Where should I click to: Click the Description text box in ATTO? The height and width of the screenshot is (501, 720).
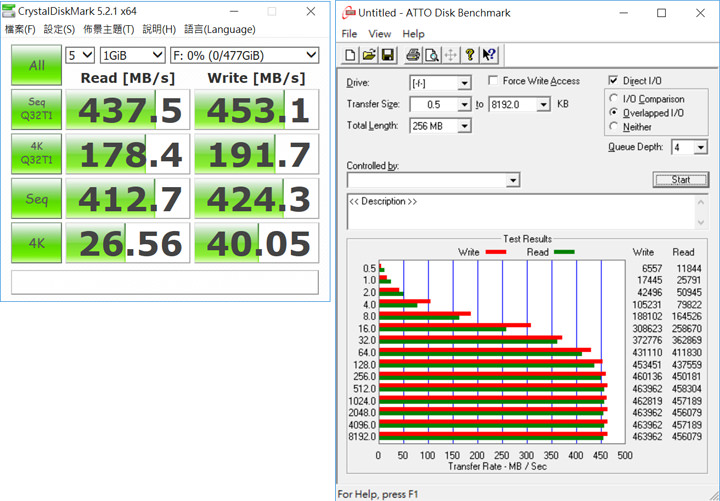(x=522, y=212)
